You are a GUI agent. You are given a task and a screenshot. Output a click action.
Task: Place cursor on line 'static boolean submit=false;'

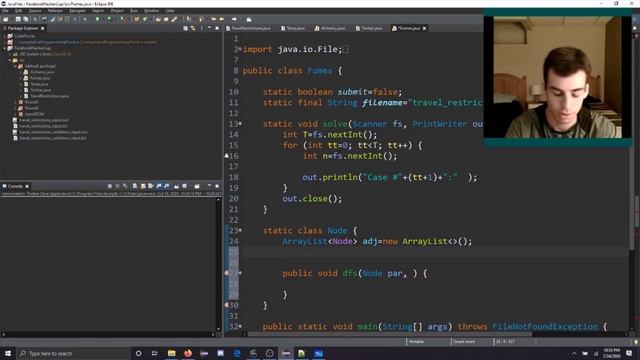click(x=332, y=92)
